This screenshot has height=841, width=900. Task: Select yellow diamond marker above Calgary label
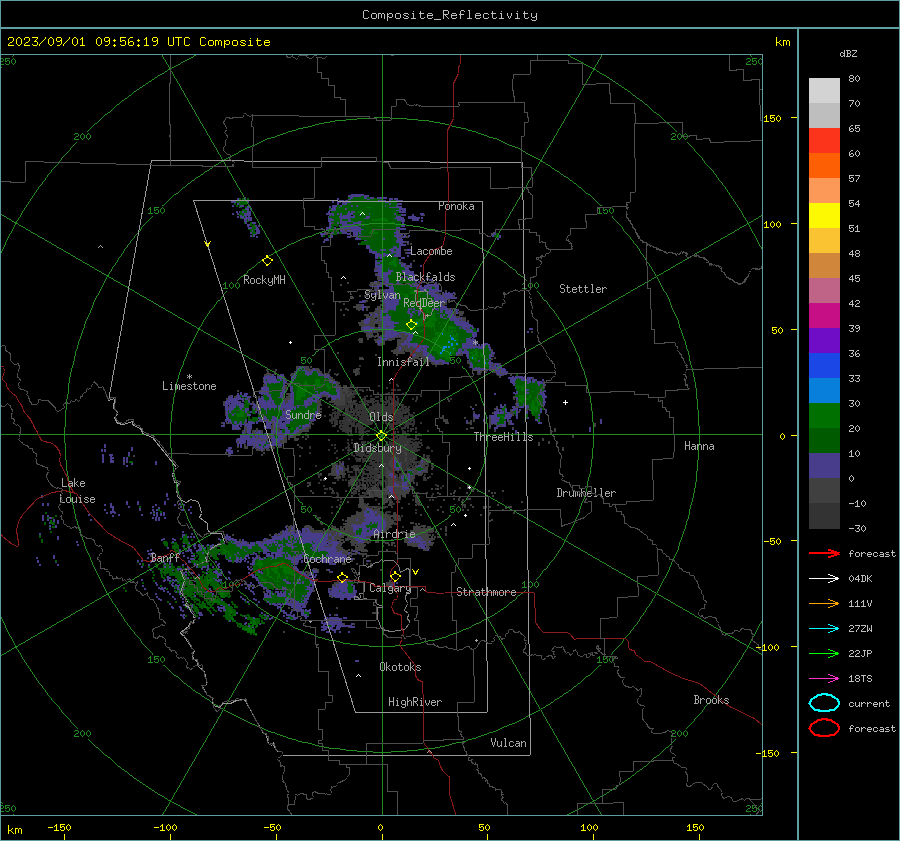[x=395, y=576]
